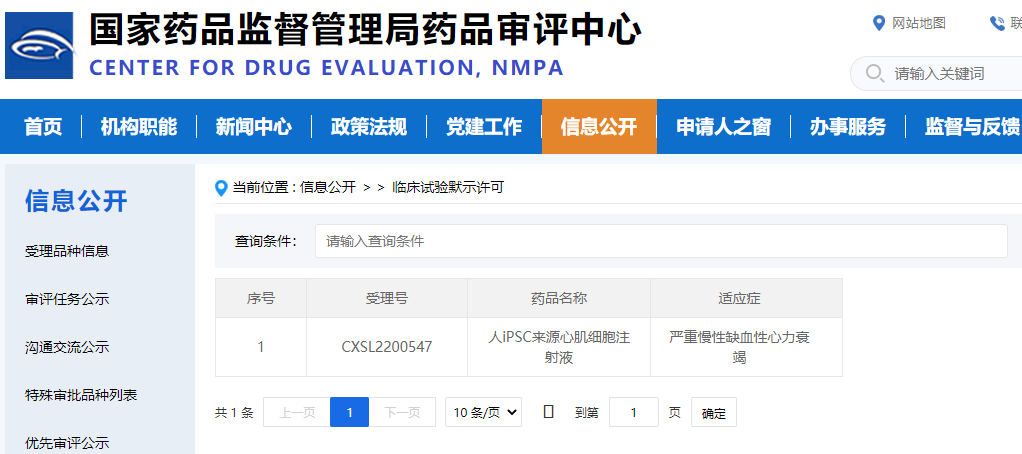Click the 信息公开 sidebar heading

pyautogui.click(x=76, y=201)
